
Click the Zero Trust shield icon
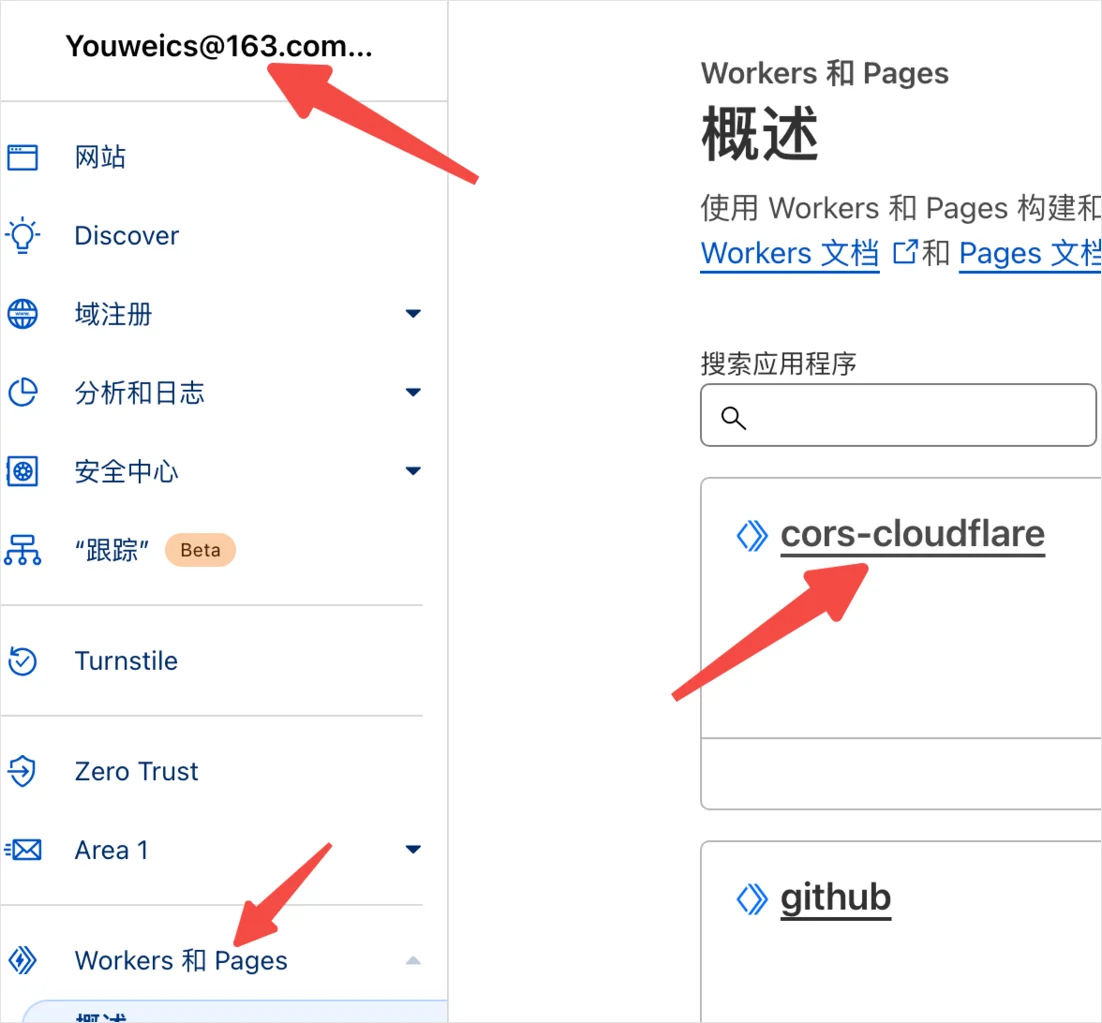(x=22, y=771)
